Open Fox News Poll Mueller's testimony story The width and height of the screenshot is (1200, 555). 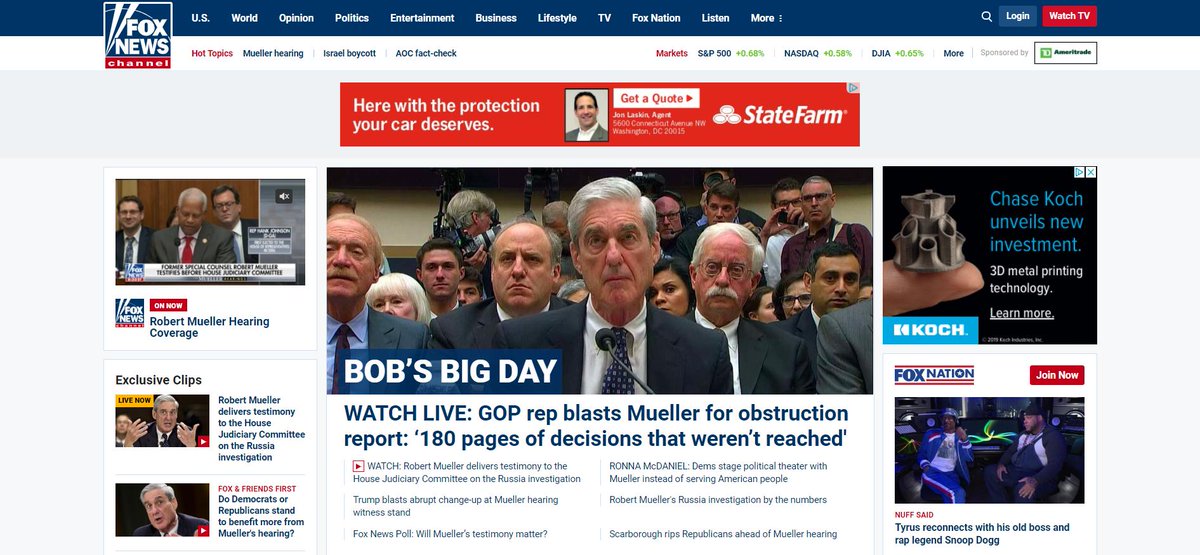[450, 534]
